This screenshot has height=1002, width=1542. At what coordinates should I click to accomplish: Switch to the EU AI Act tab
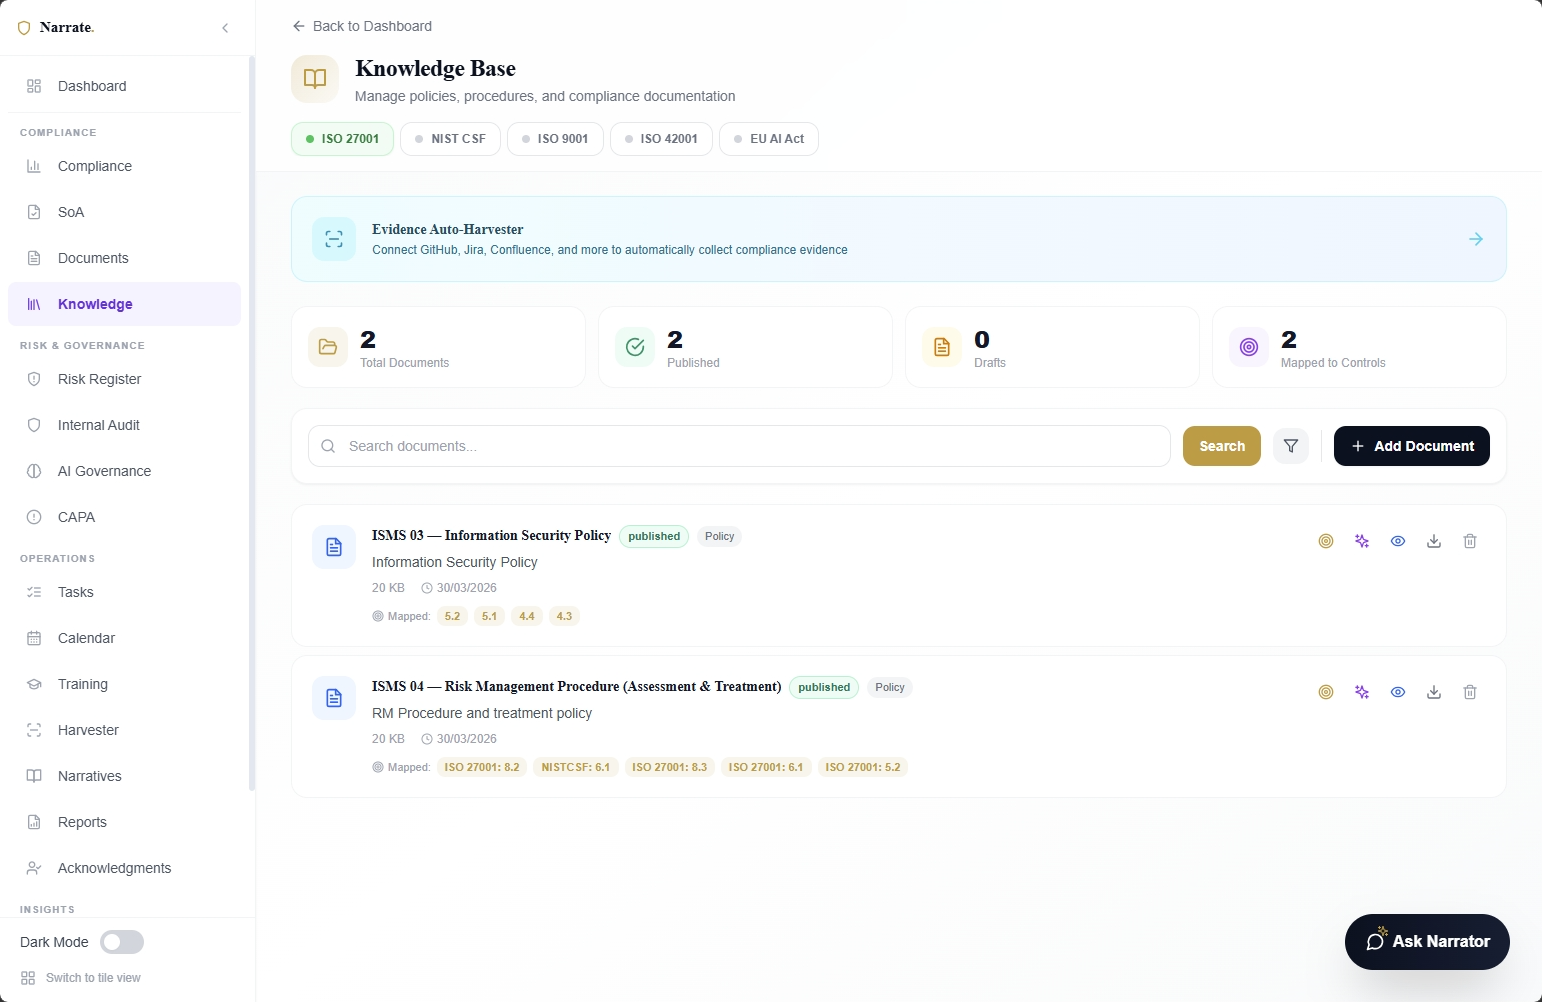point(768,138)
